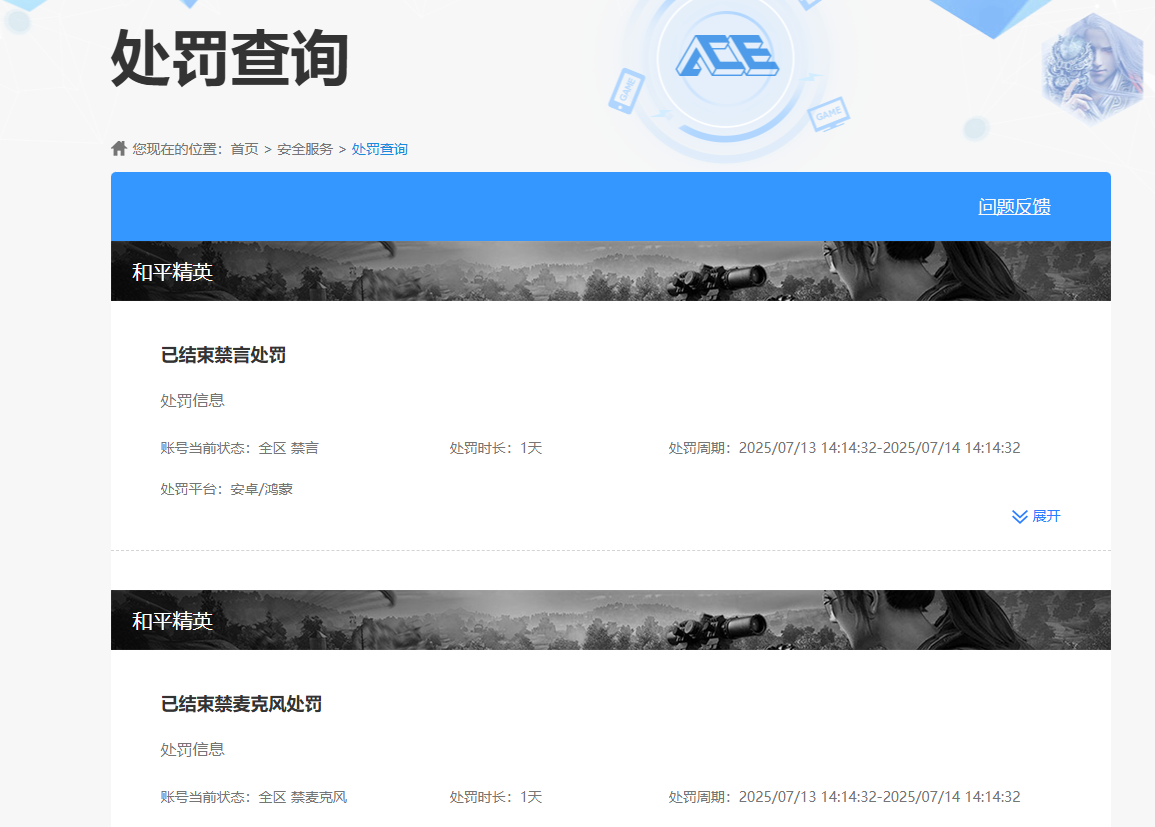The width and height of the screenshot is (1155, 827).
Task: Click the hexagonal character avatar at top right
Action: pyautogui.click(x=1092, y=68)
